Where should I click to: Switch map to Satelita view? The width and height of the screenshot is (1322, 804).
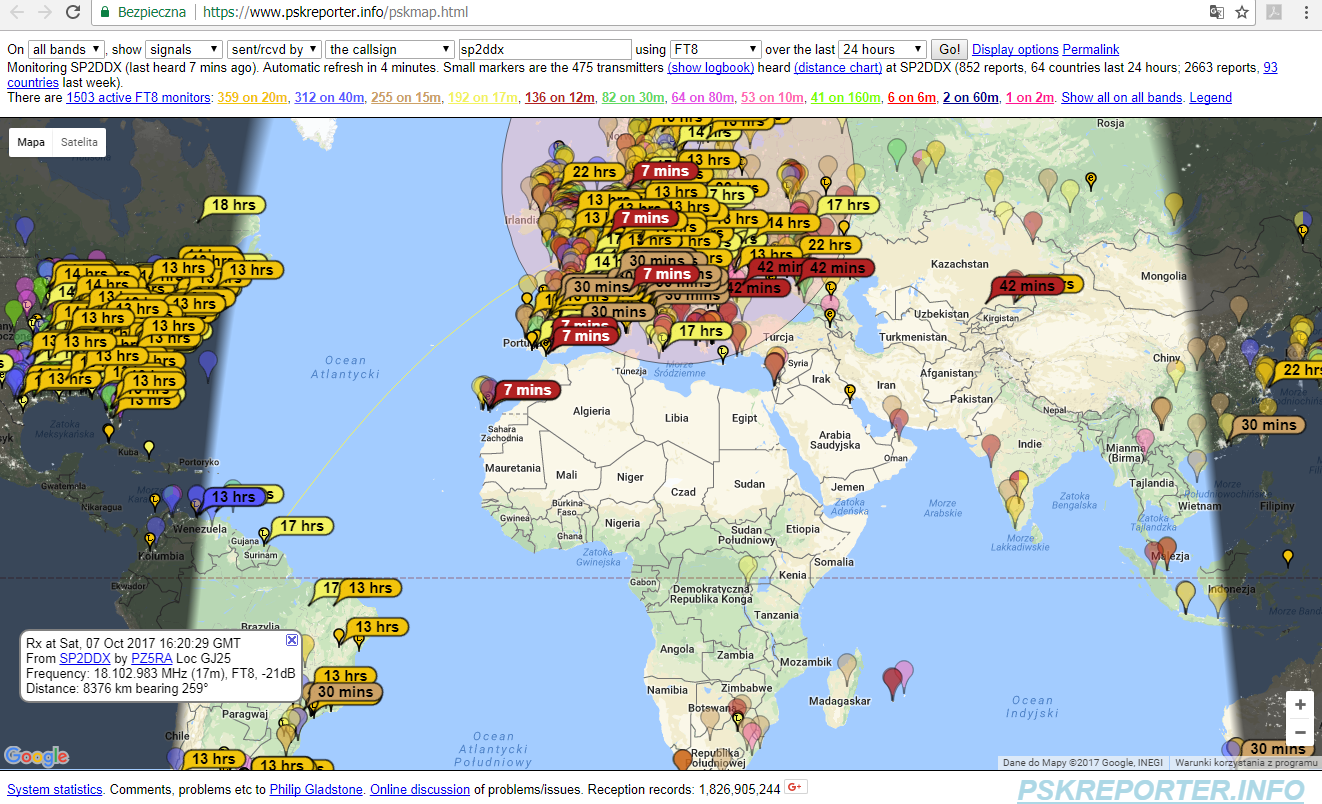coord(79,142)
